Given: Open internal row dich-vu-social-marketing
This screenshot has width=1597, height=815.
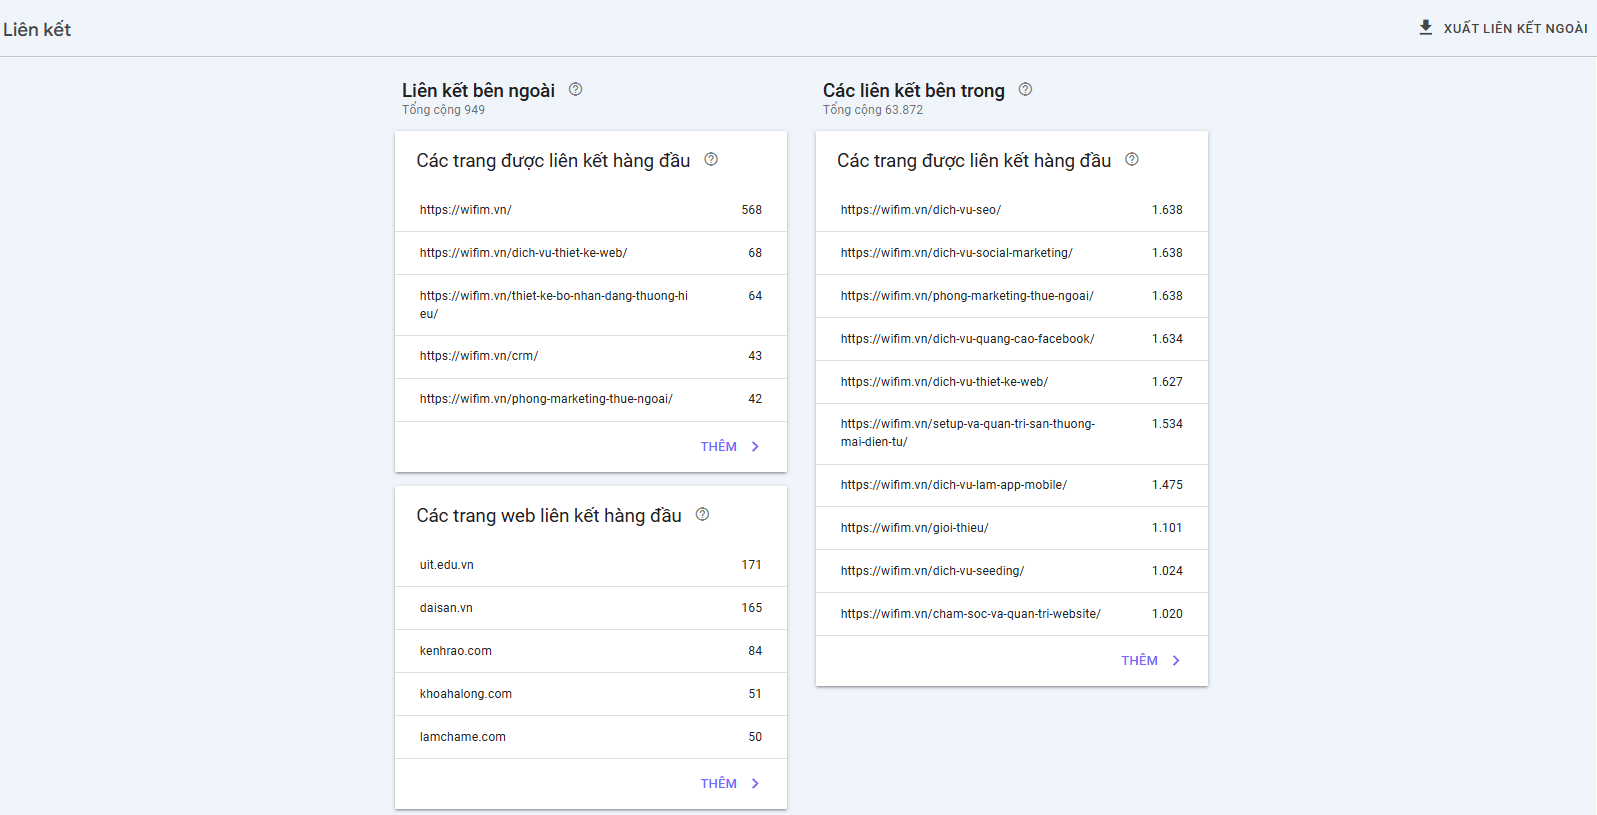Looking at the screenshot, I should (1012, 253).
